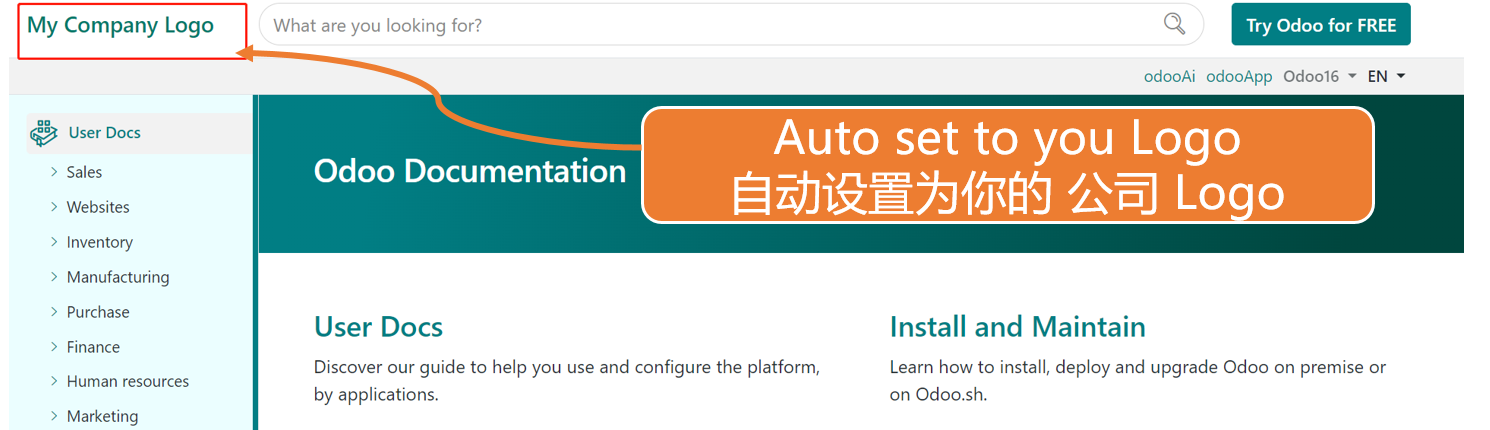Click the search magnifier icon

(x=1174, y=24)
